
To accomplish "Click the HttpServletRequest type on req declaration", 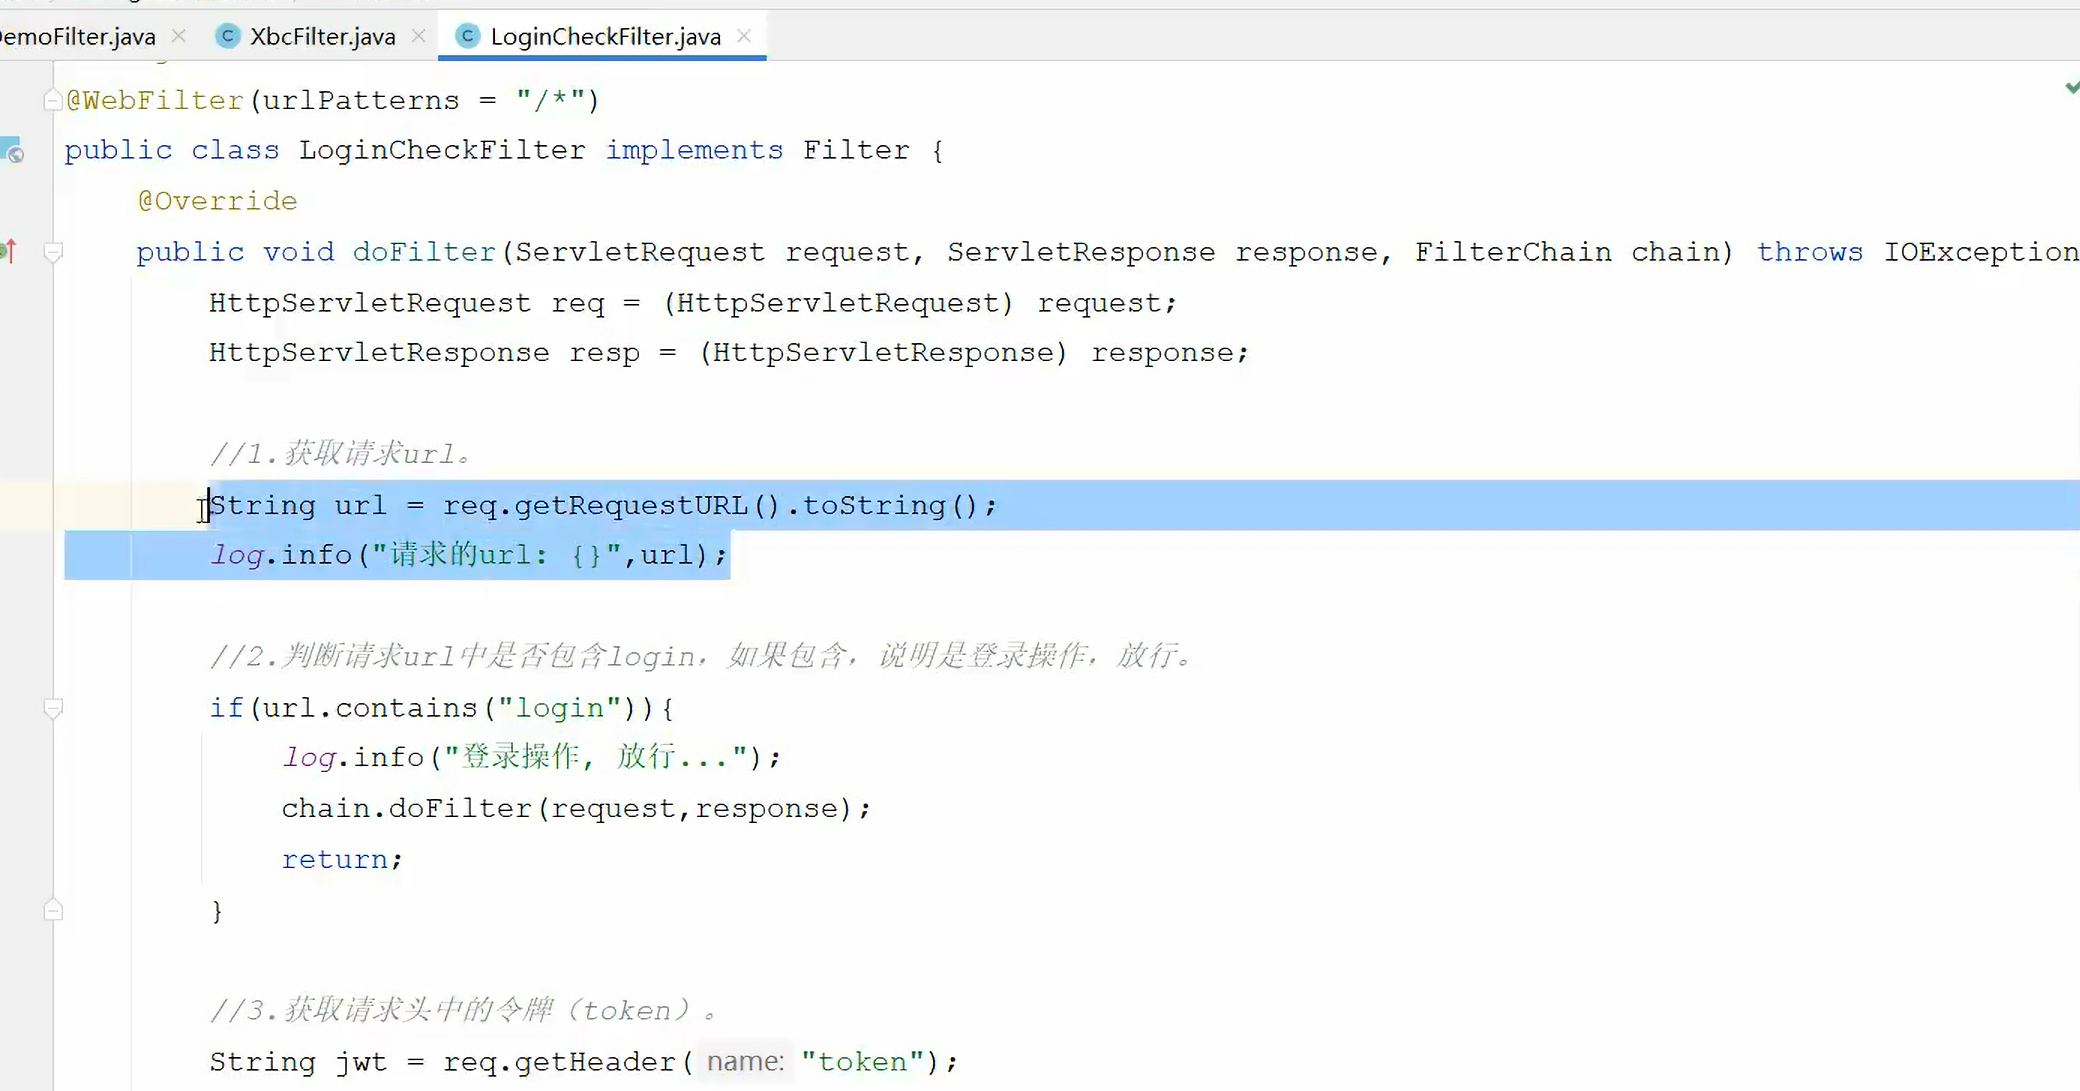I will (369, 303).
